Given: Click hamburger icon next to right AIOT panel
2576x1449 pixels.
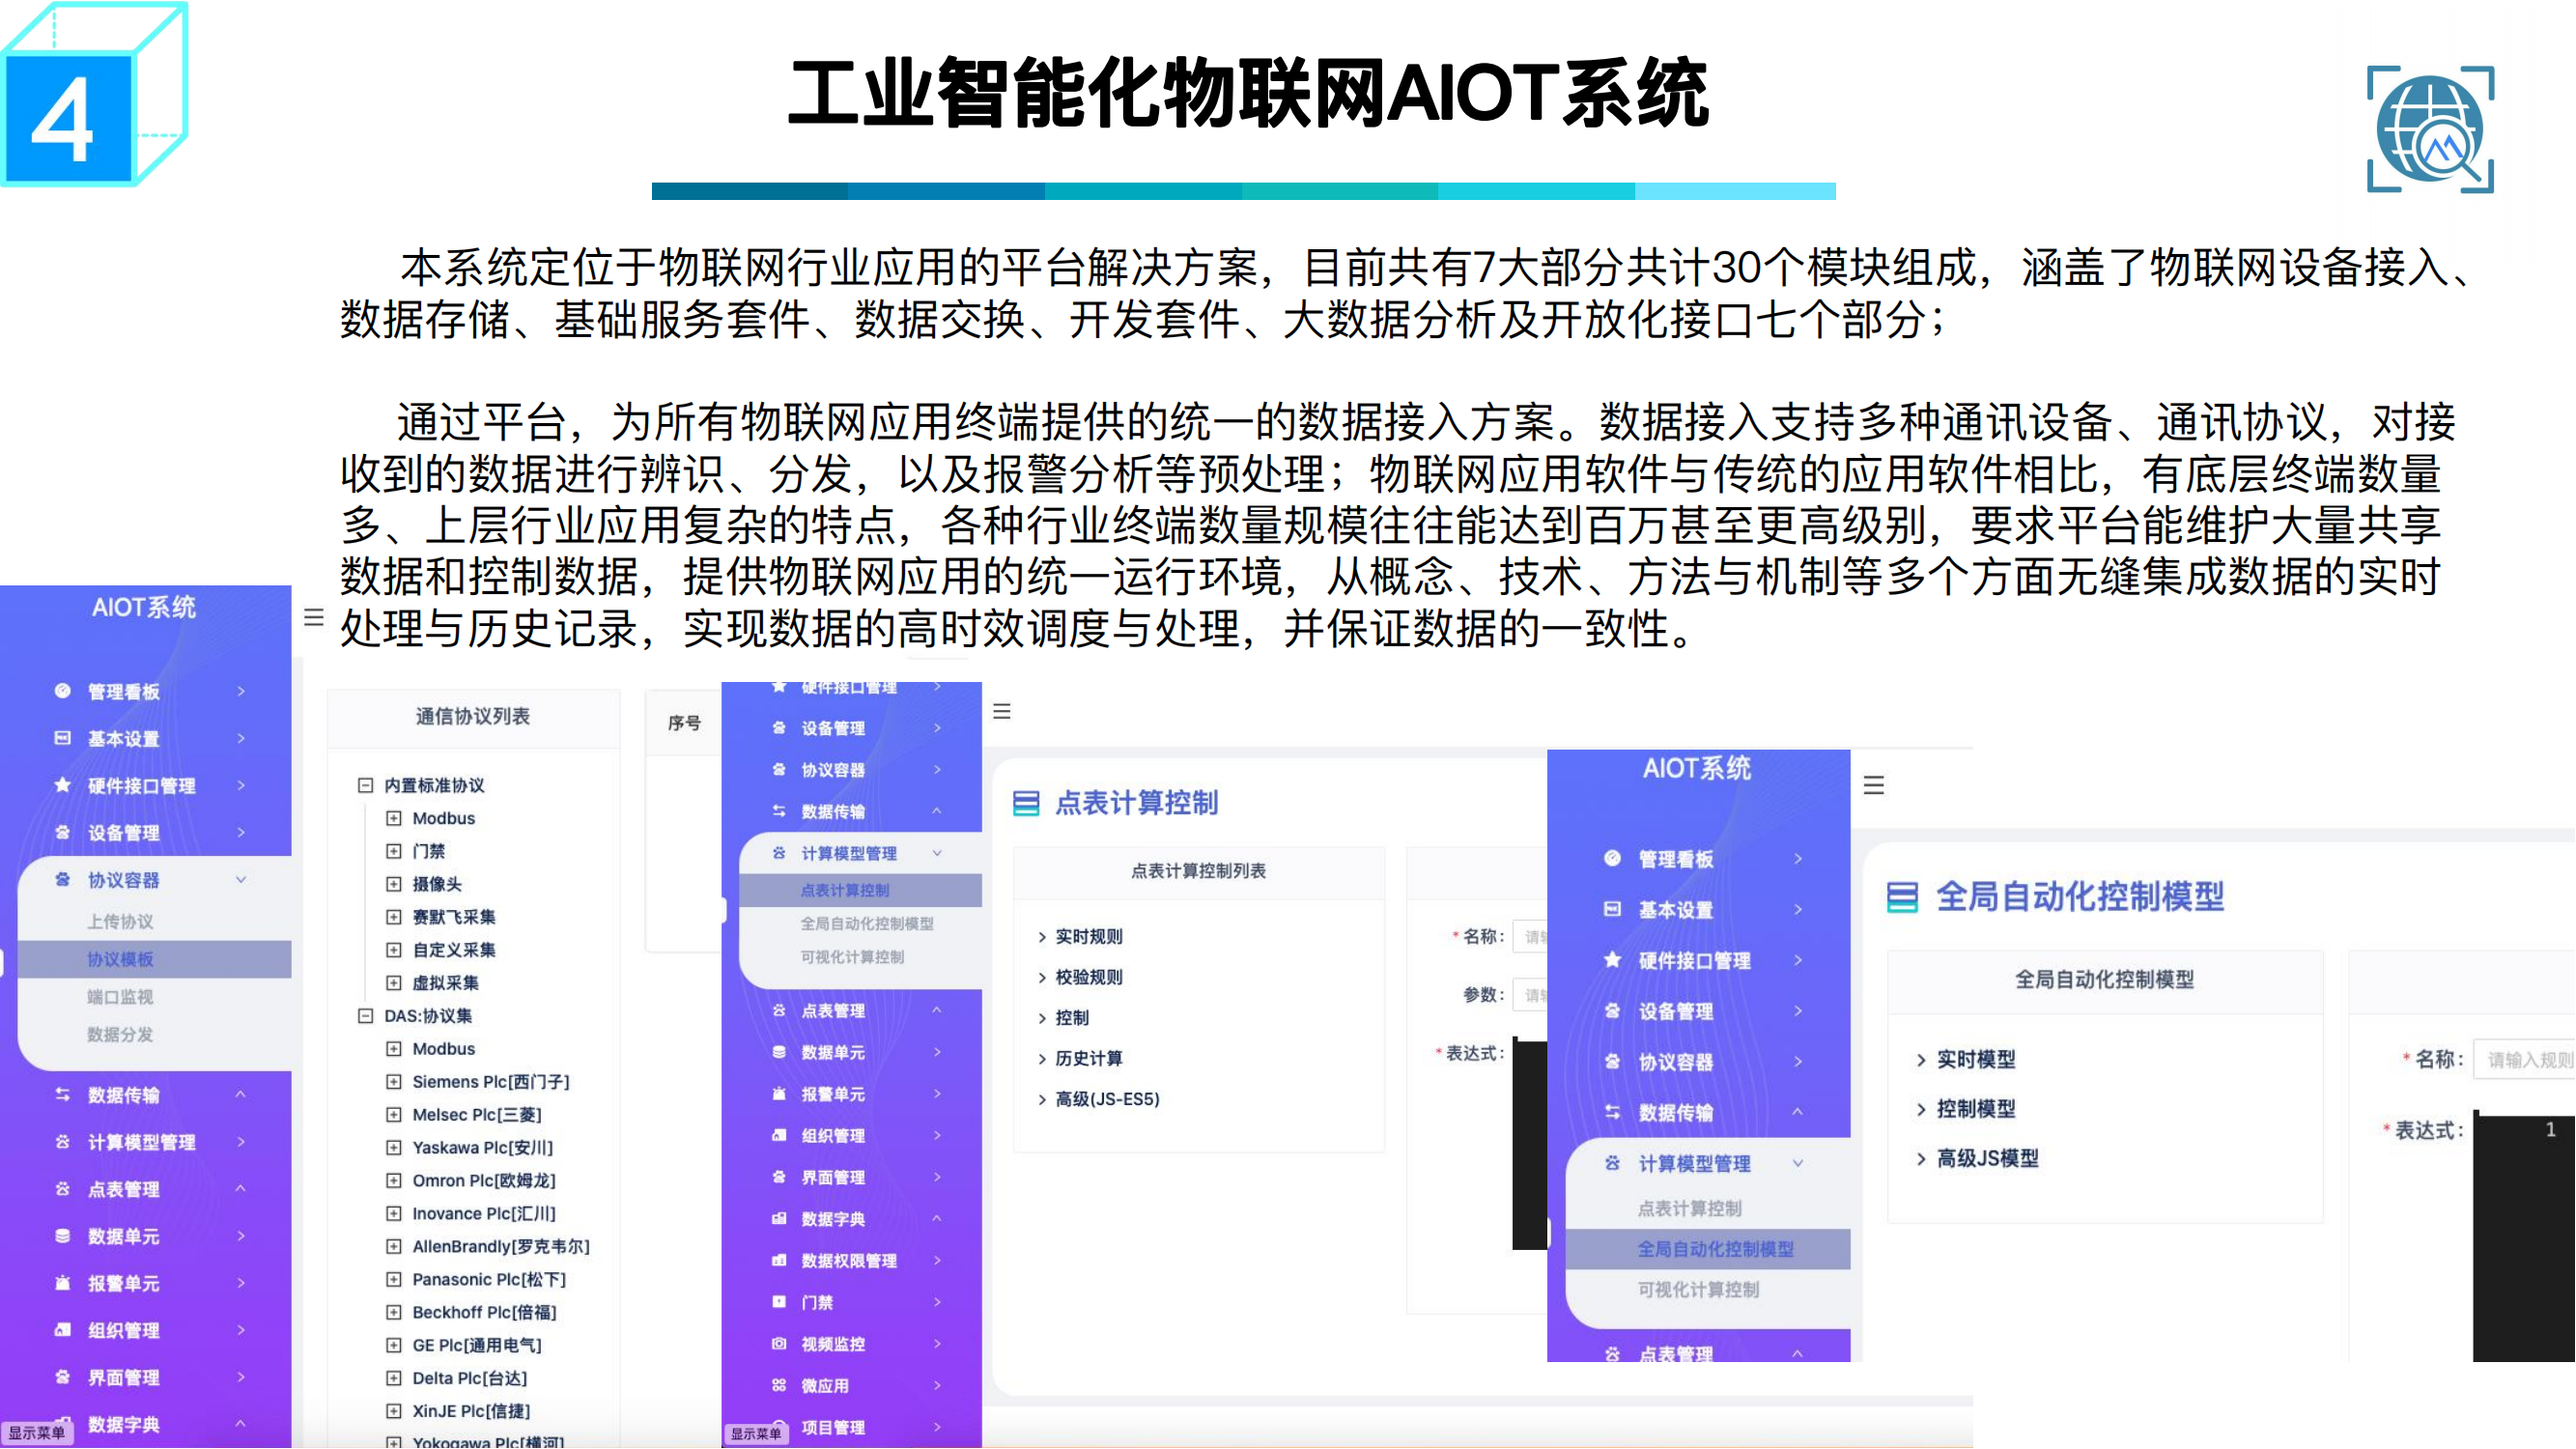Looking at the screenshot, I should point(1874,785).
